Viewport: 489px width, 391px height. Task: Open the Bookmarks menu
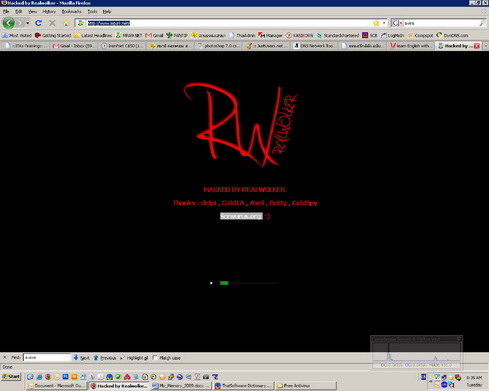tap(71, 11)
